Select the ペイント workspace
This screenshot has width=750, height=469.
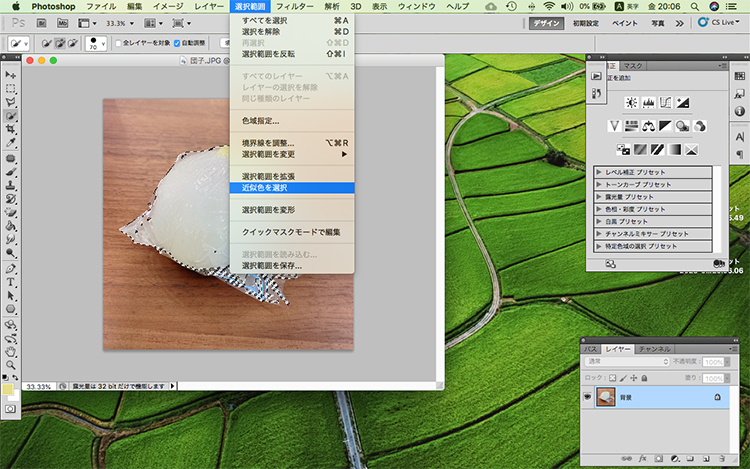click(625, 23)
